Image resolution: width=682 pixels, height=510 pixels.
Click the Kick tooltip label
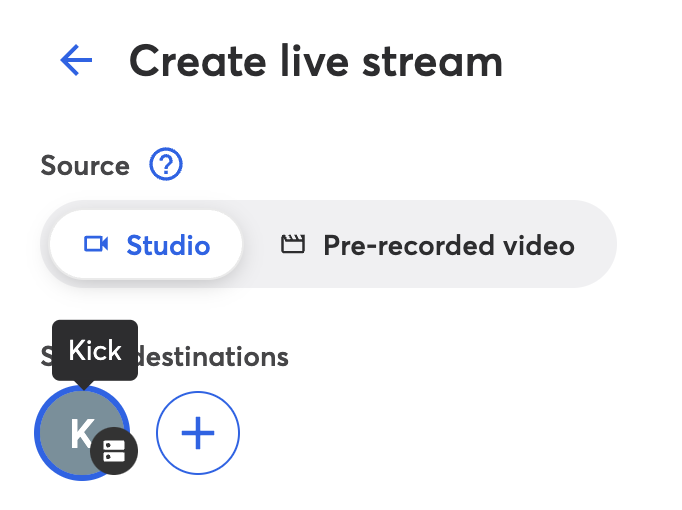(95, 351)
